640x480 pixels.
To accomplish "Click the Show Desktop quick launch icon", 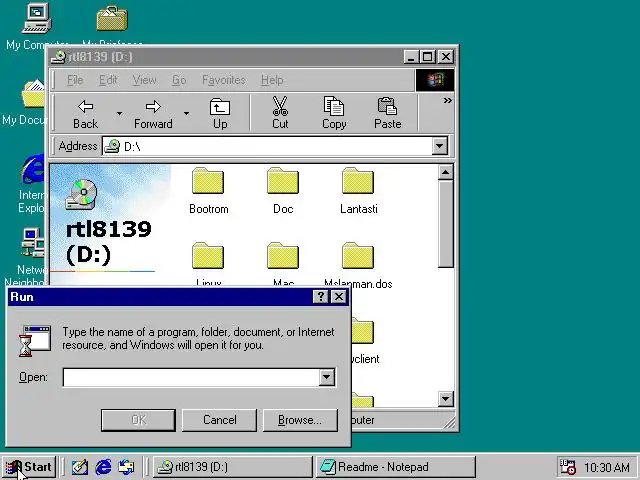I will click(x=80, y=467).
